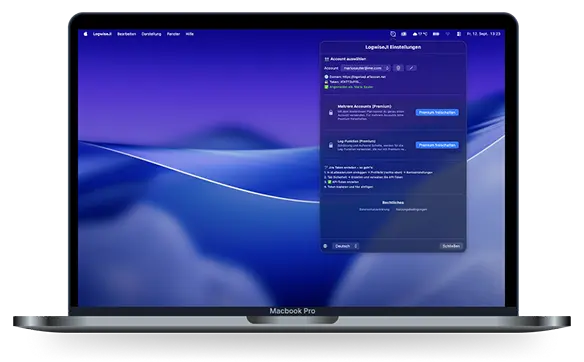Click the delete account trash button
584x362 pixels.
[398, 68]
